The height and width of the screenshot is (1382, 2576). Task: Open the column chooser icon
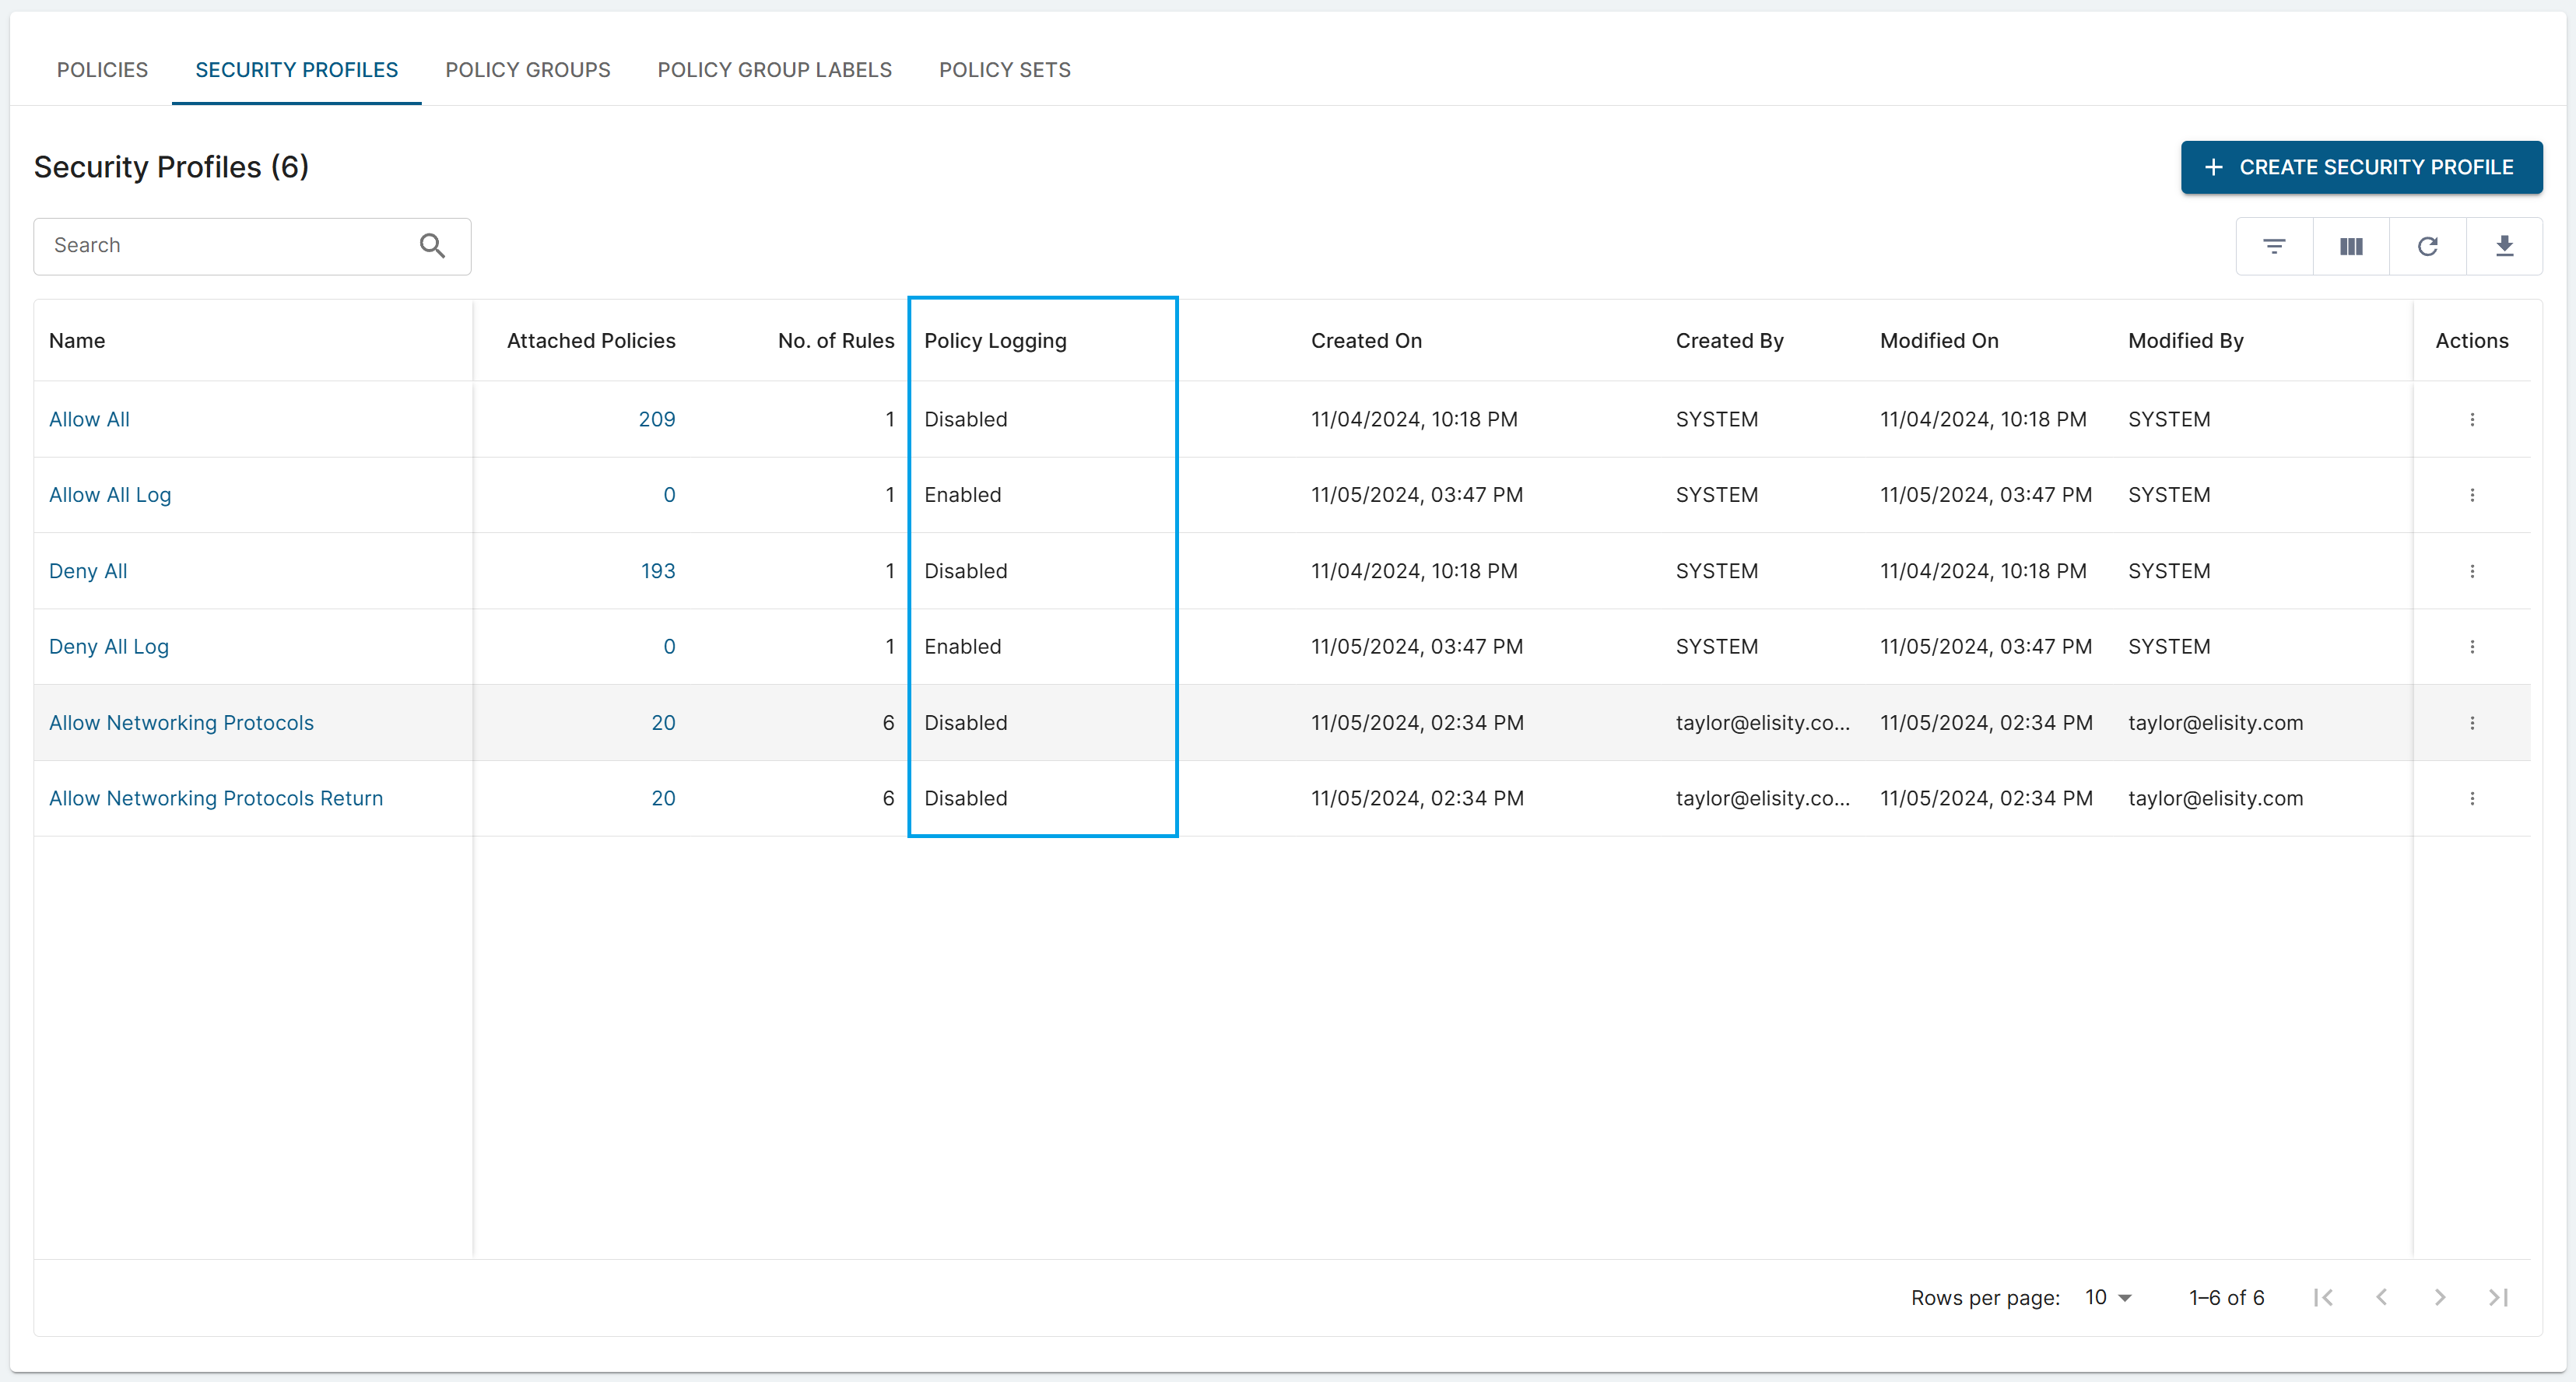pos(2351,246)
